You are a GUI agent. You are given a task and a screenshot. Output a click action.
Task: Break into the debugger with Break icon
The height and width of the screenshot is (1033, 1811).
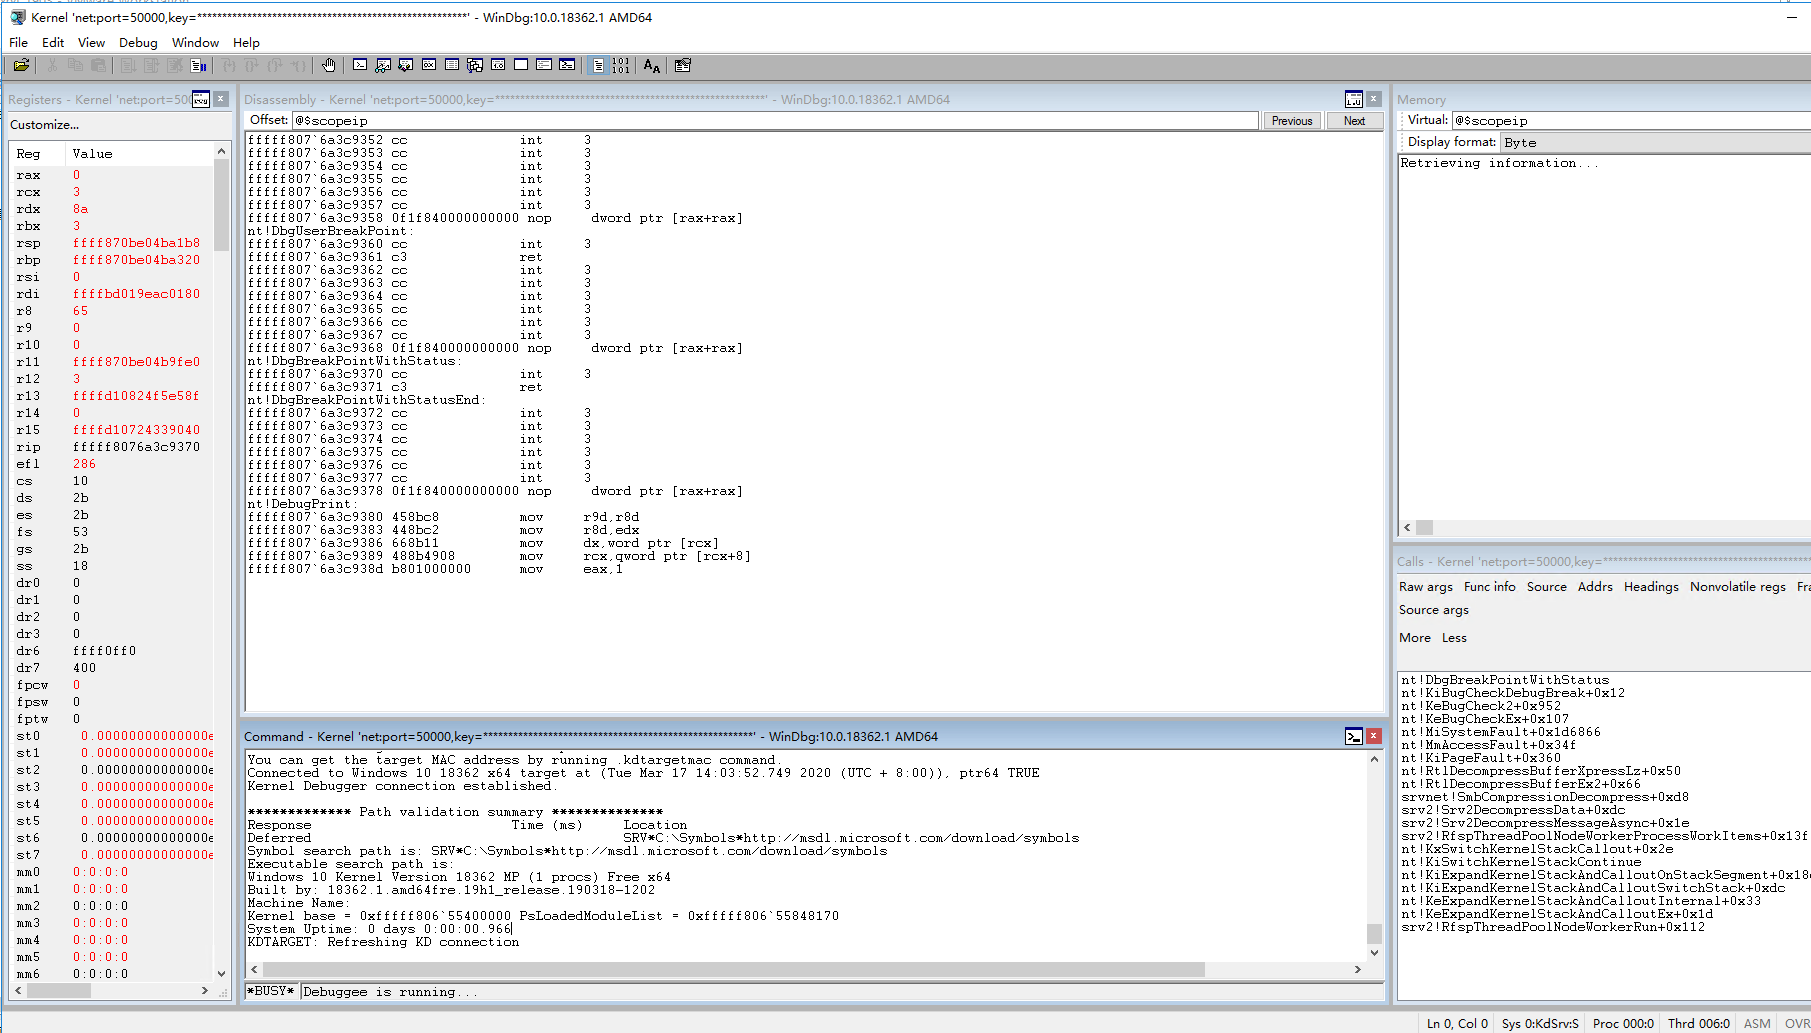pyautogui.click(x=198, y=65)
